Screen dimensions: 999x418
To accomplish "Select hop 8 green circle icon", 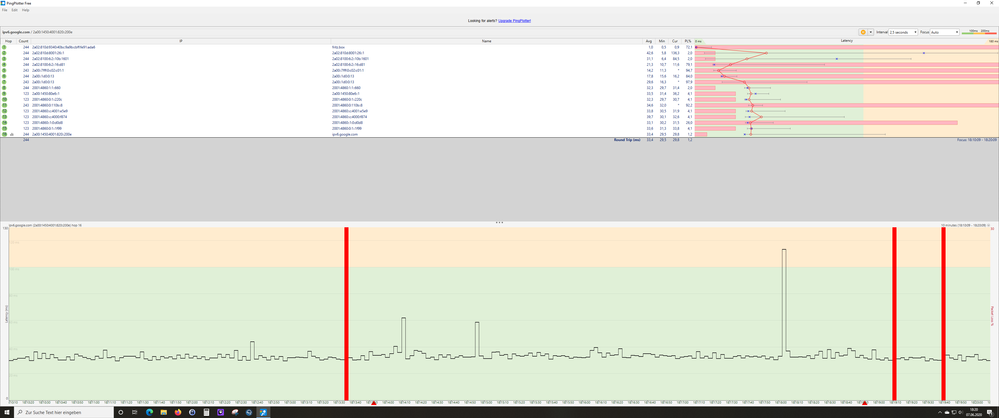I will 4,88.
